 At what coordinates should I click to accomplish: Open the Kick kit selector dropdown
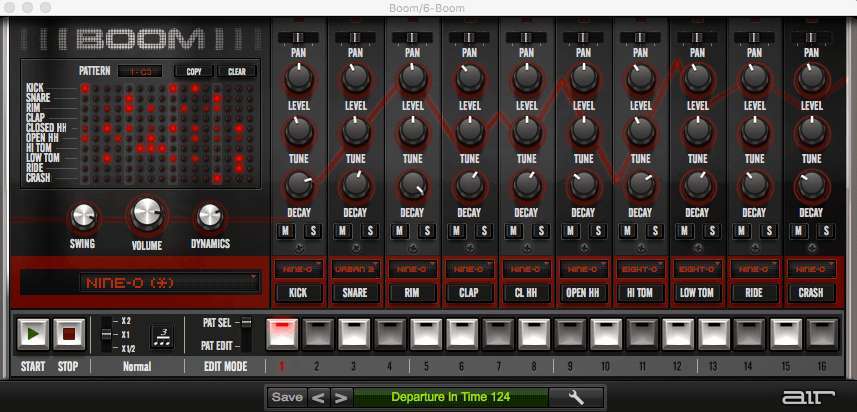coord(299,269)
